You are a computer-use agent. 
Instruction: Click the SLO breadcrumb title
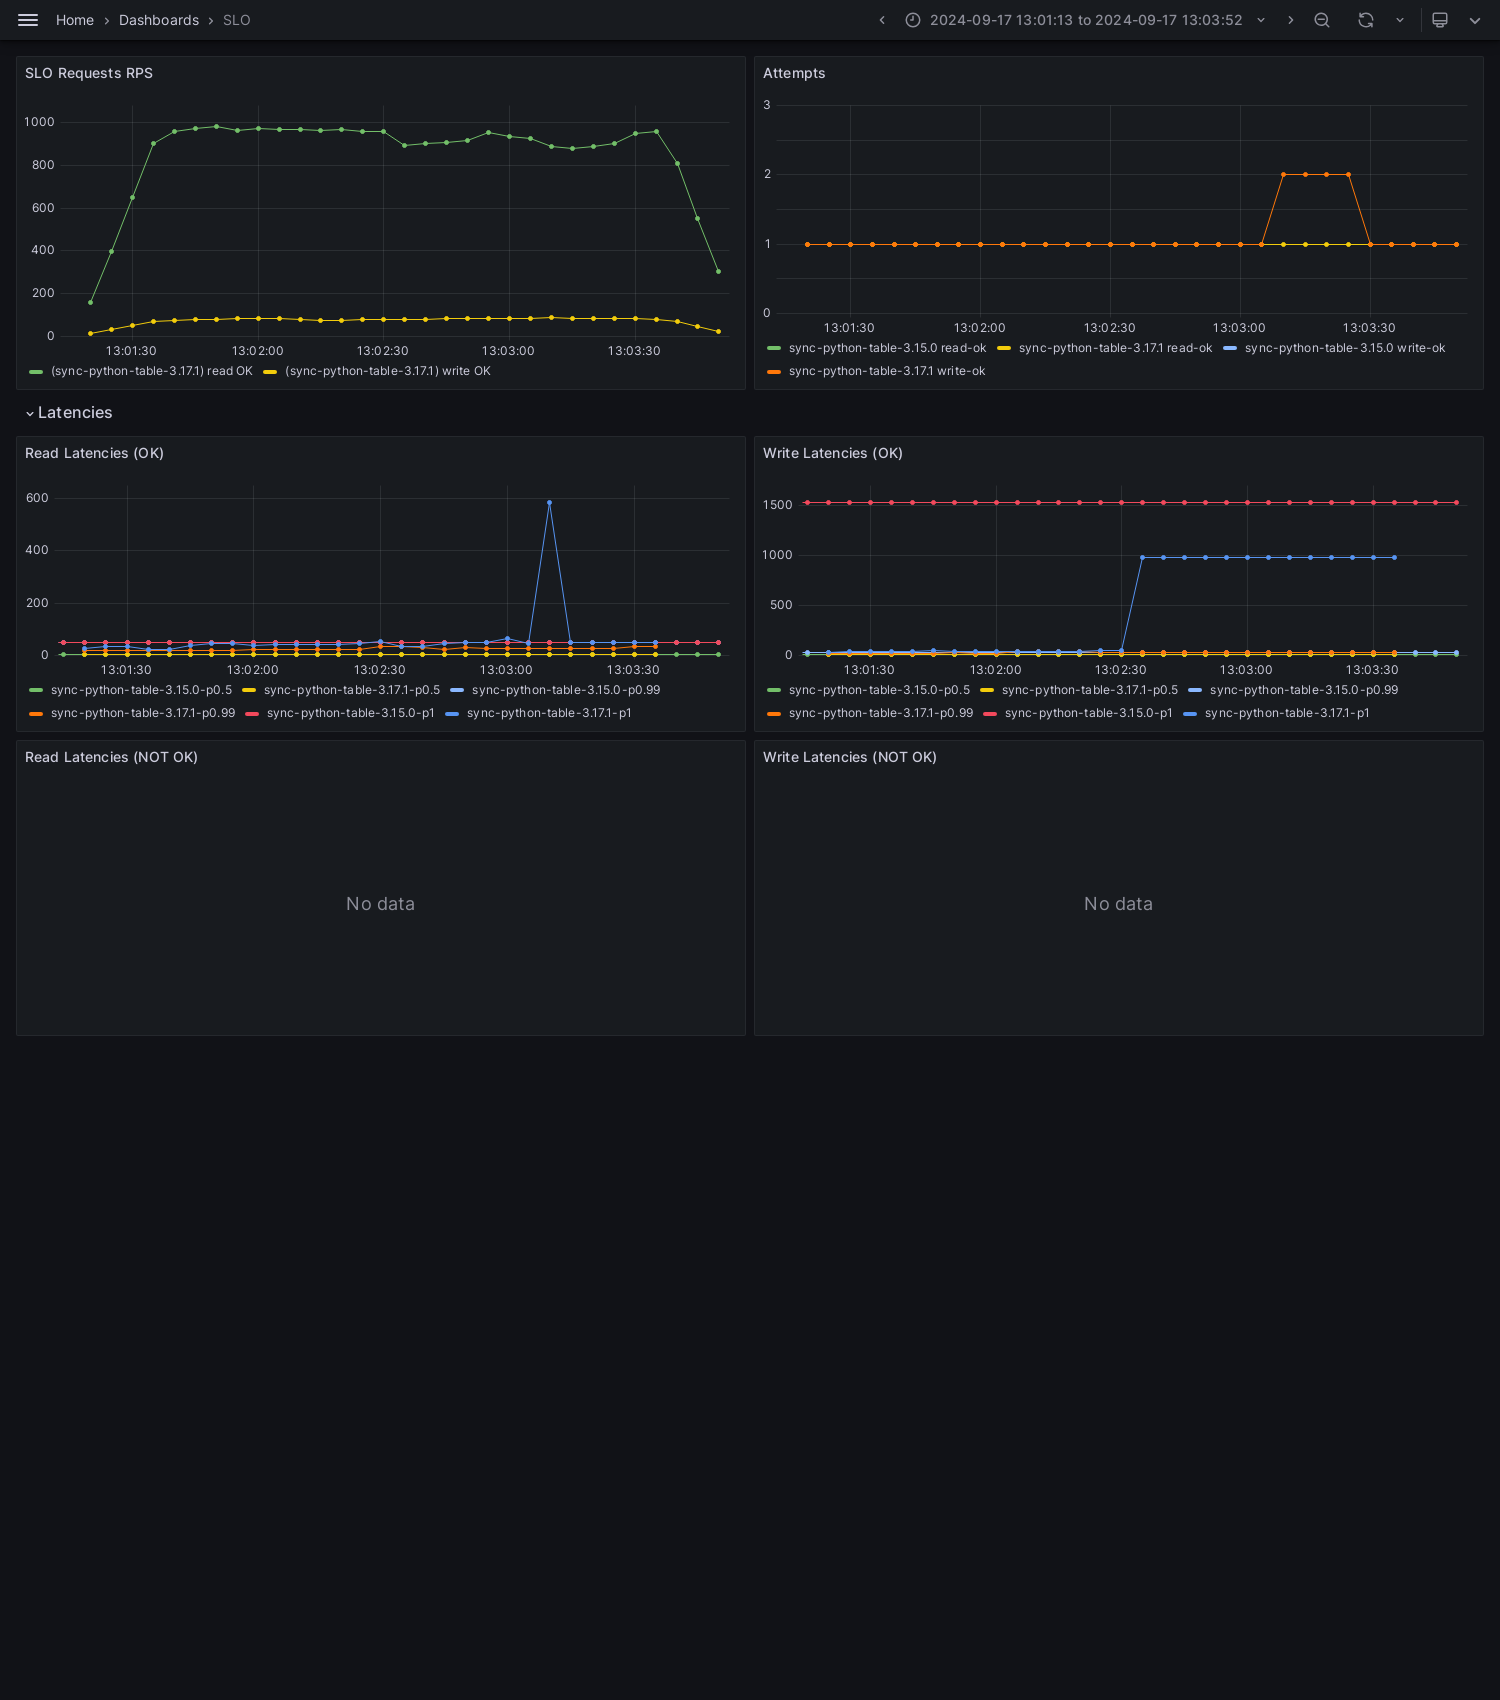coord(237,20)
